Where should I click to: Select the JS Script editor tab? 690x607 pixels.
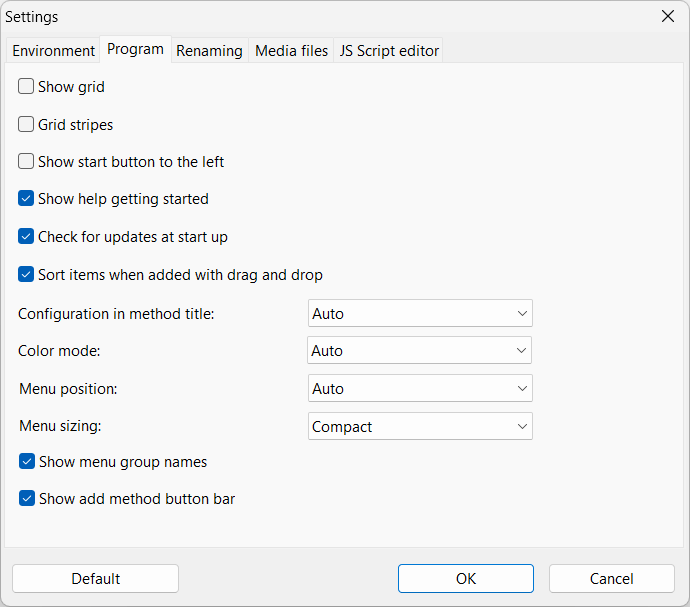[389, 51]
